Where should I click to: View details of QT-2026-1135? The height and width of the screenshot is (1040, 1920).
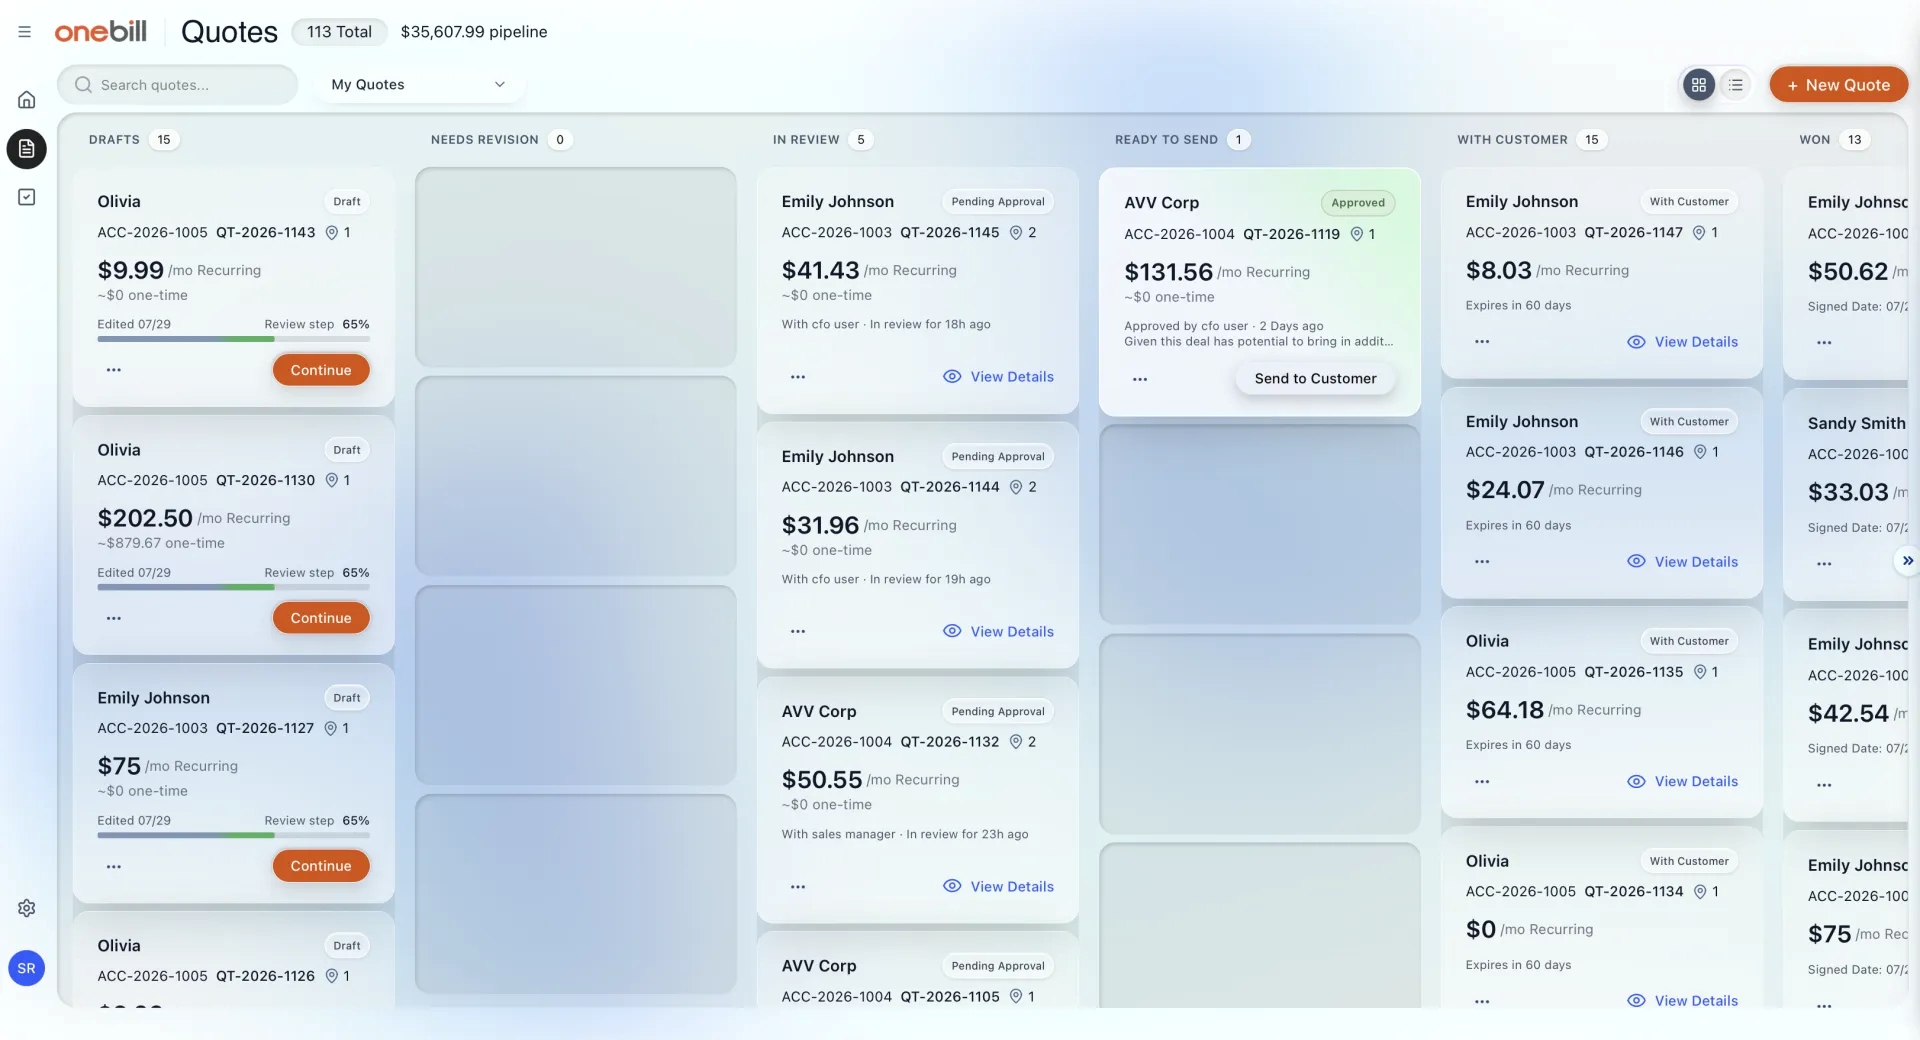point(1682,782)
